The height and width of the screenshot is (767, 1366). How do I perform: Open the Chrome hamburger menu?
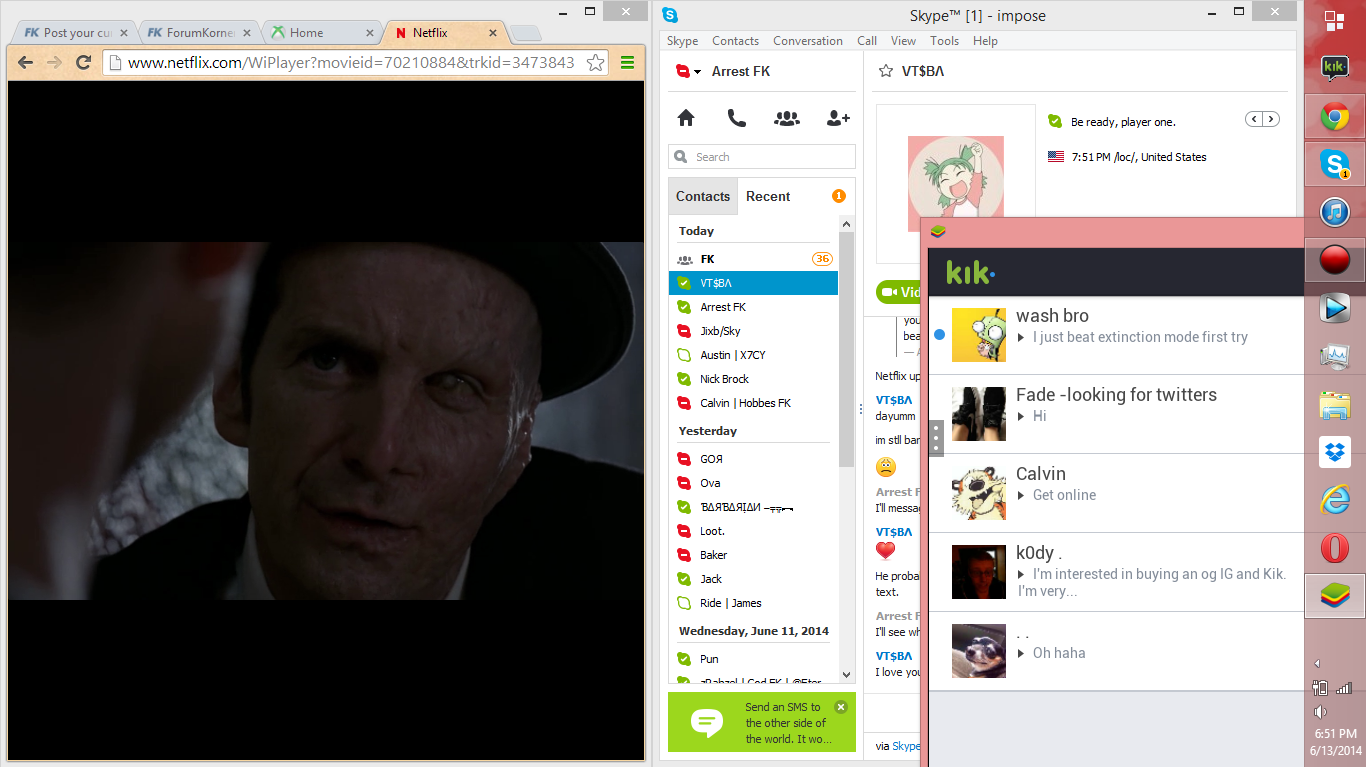[x=628, y=62]
